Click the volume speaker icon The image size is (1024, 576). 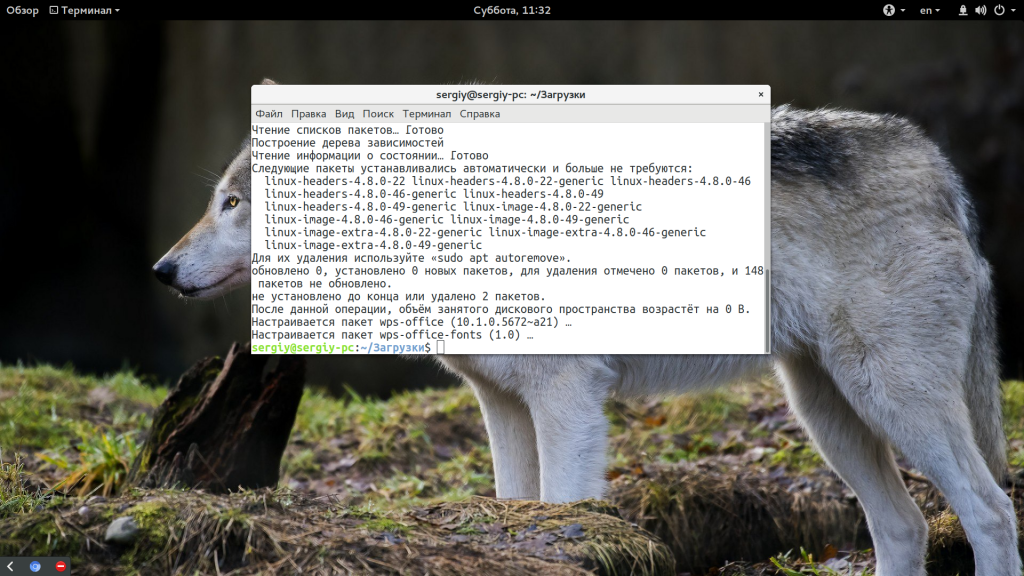point(980,10)
